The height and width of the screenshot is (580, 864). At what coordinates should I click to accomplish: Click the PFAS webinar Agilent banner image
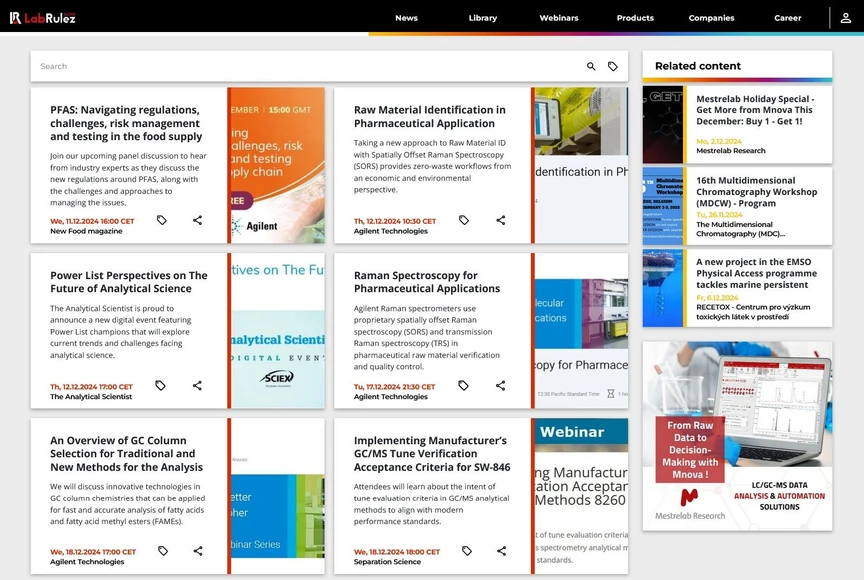pos(278,165)
